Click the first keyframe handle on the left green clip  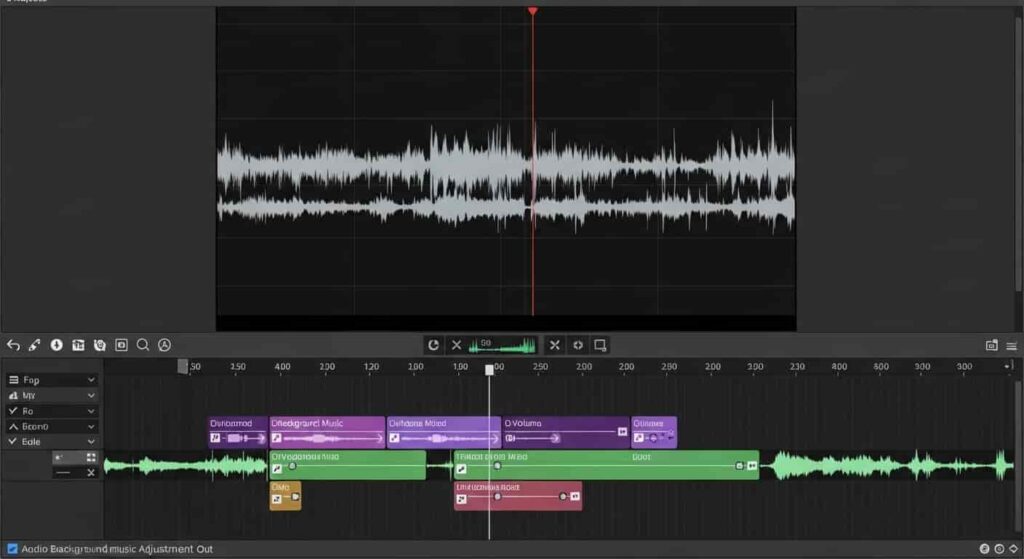point(293,466)
